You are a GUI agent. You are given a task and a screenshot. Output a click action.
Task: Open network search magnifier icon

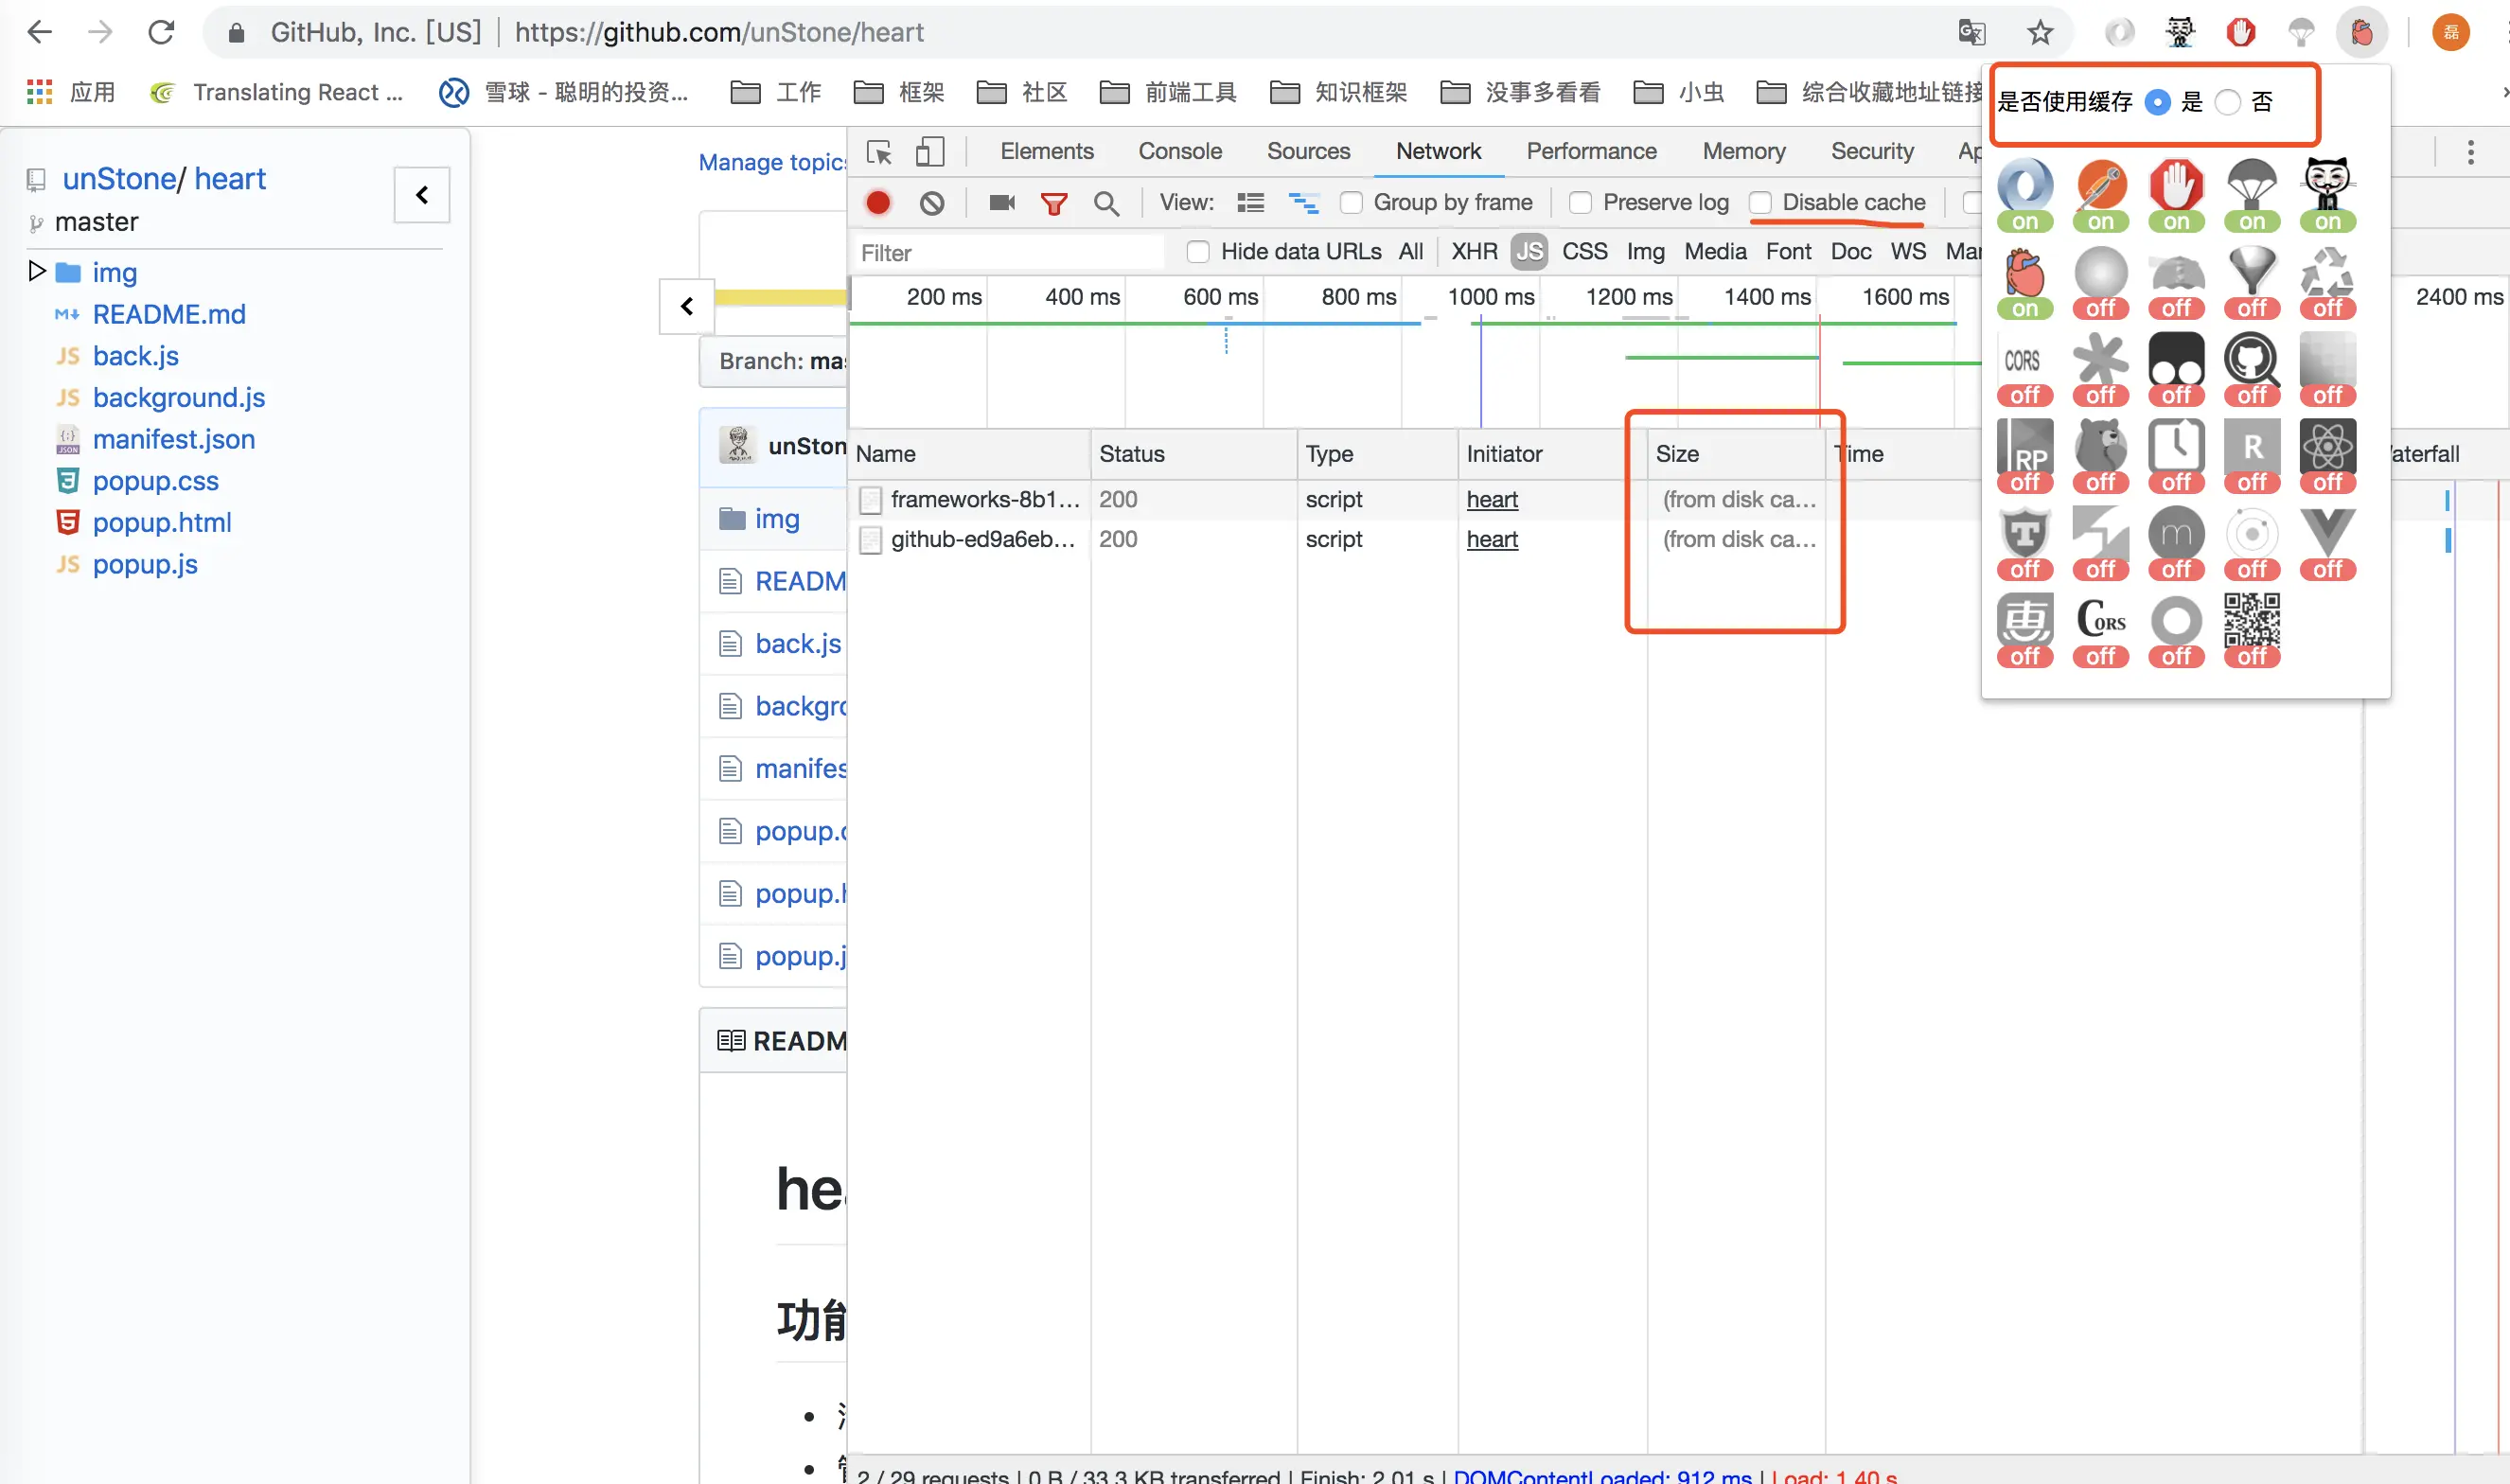click(x=1105, y=203)
